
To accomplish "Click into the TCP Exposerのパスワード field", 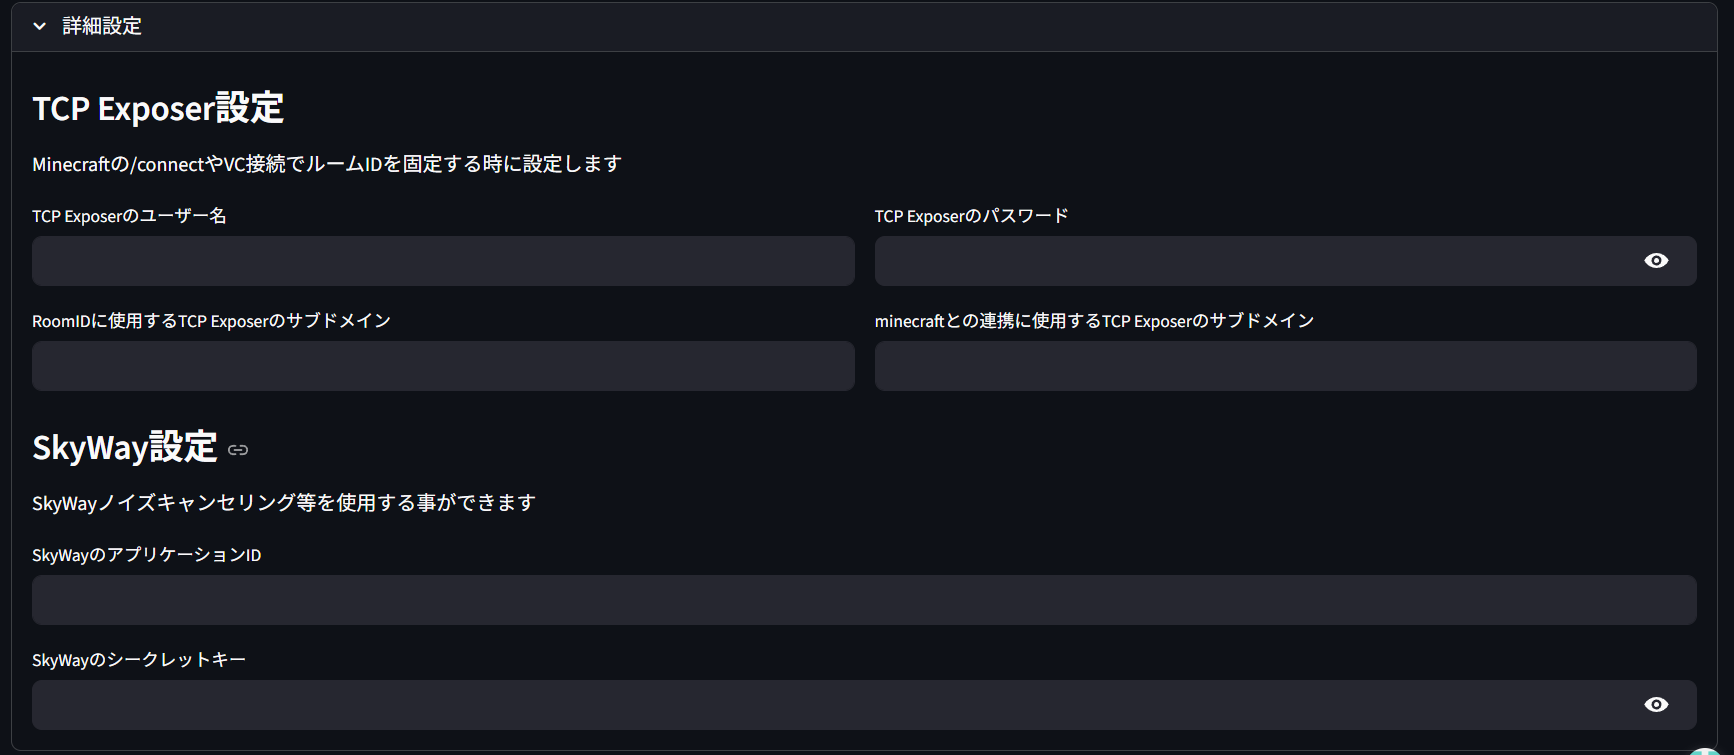I will [1250, 261].
